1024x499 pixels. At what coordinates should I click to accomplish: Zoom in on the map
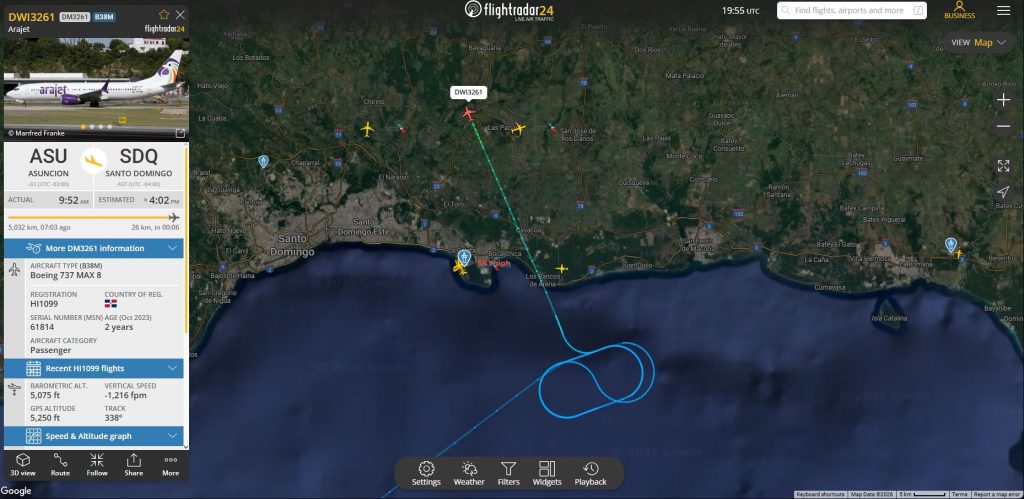1003,100
